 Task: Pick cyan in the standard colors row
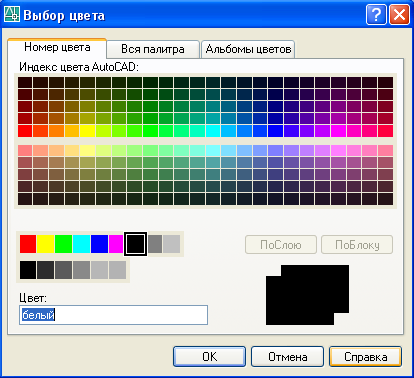tap(81, 244)
